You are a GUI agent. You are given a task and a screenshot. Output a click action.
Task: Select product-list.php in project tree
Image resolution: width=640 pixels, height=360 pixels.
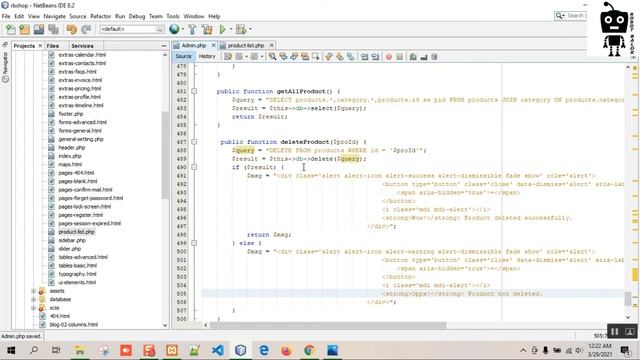click(76, 232)
